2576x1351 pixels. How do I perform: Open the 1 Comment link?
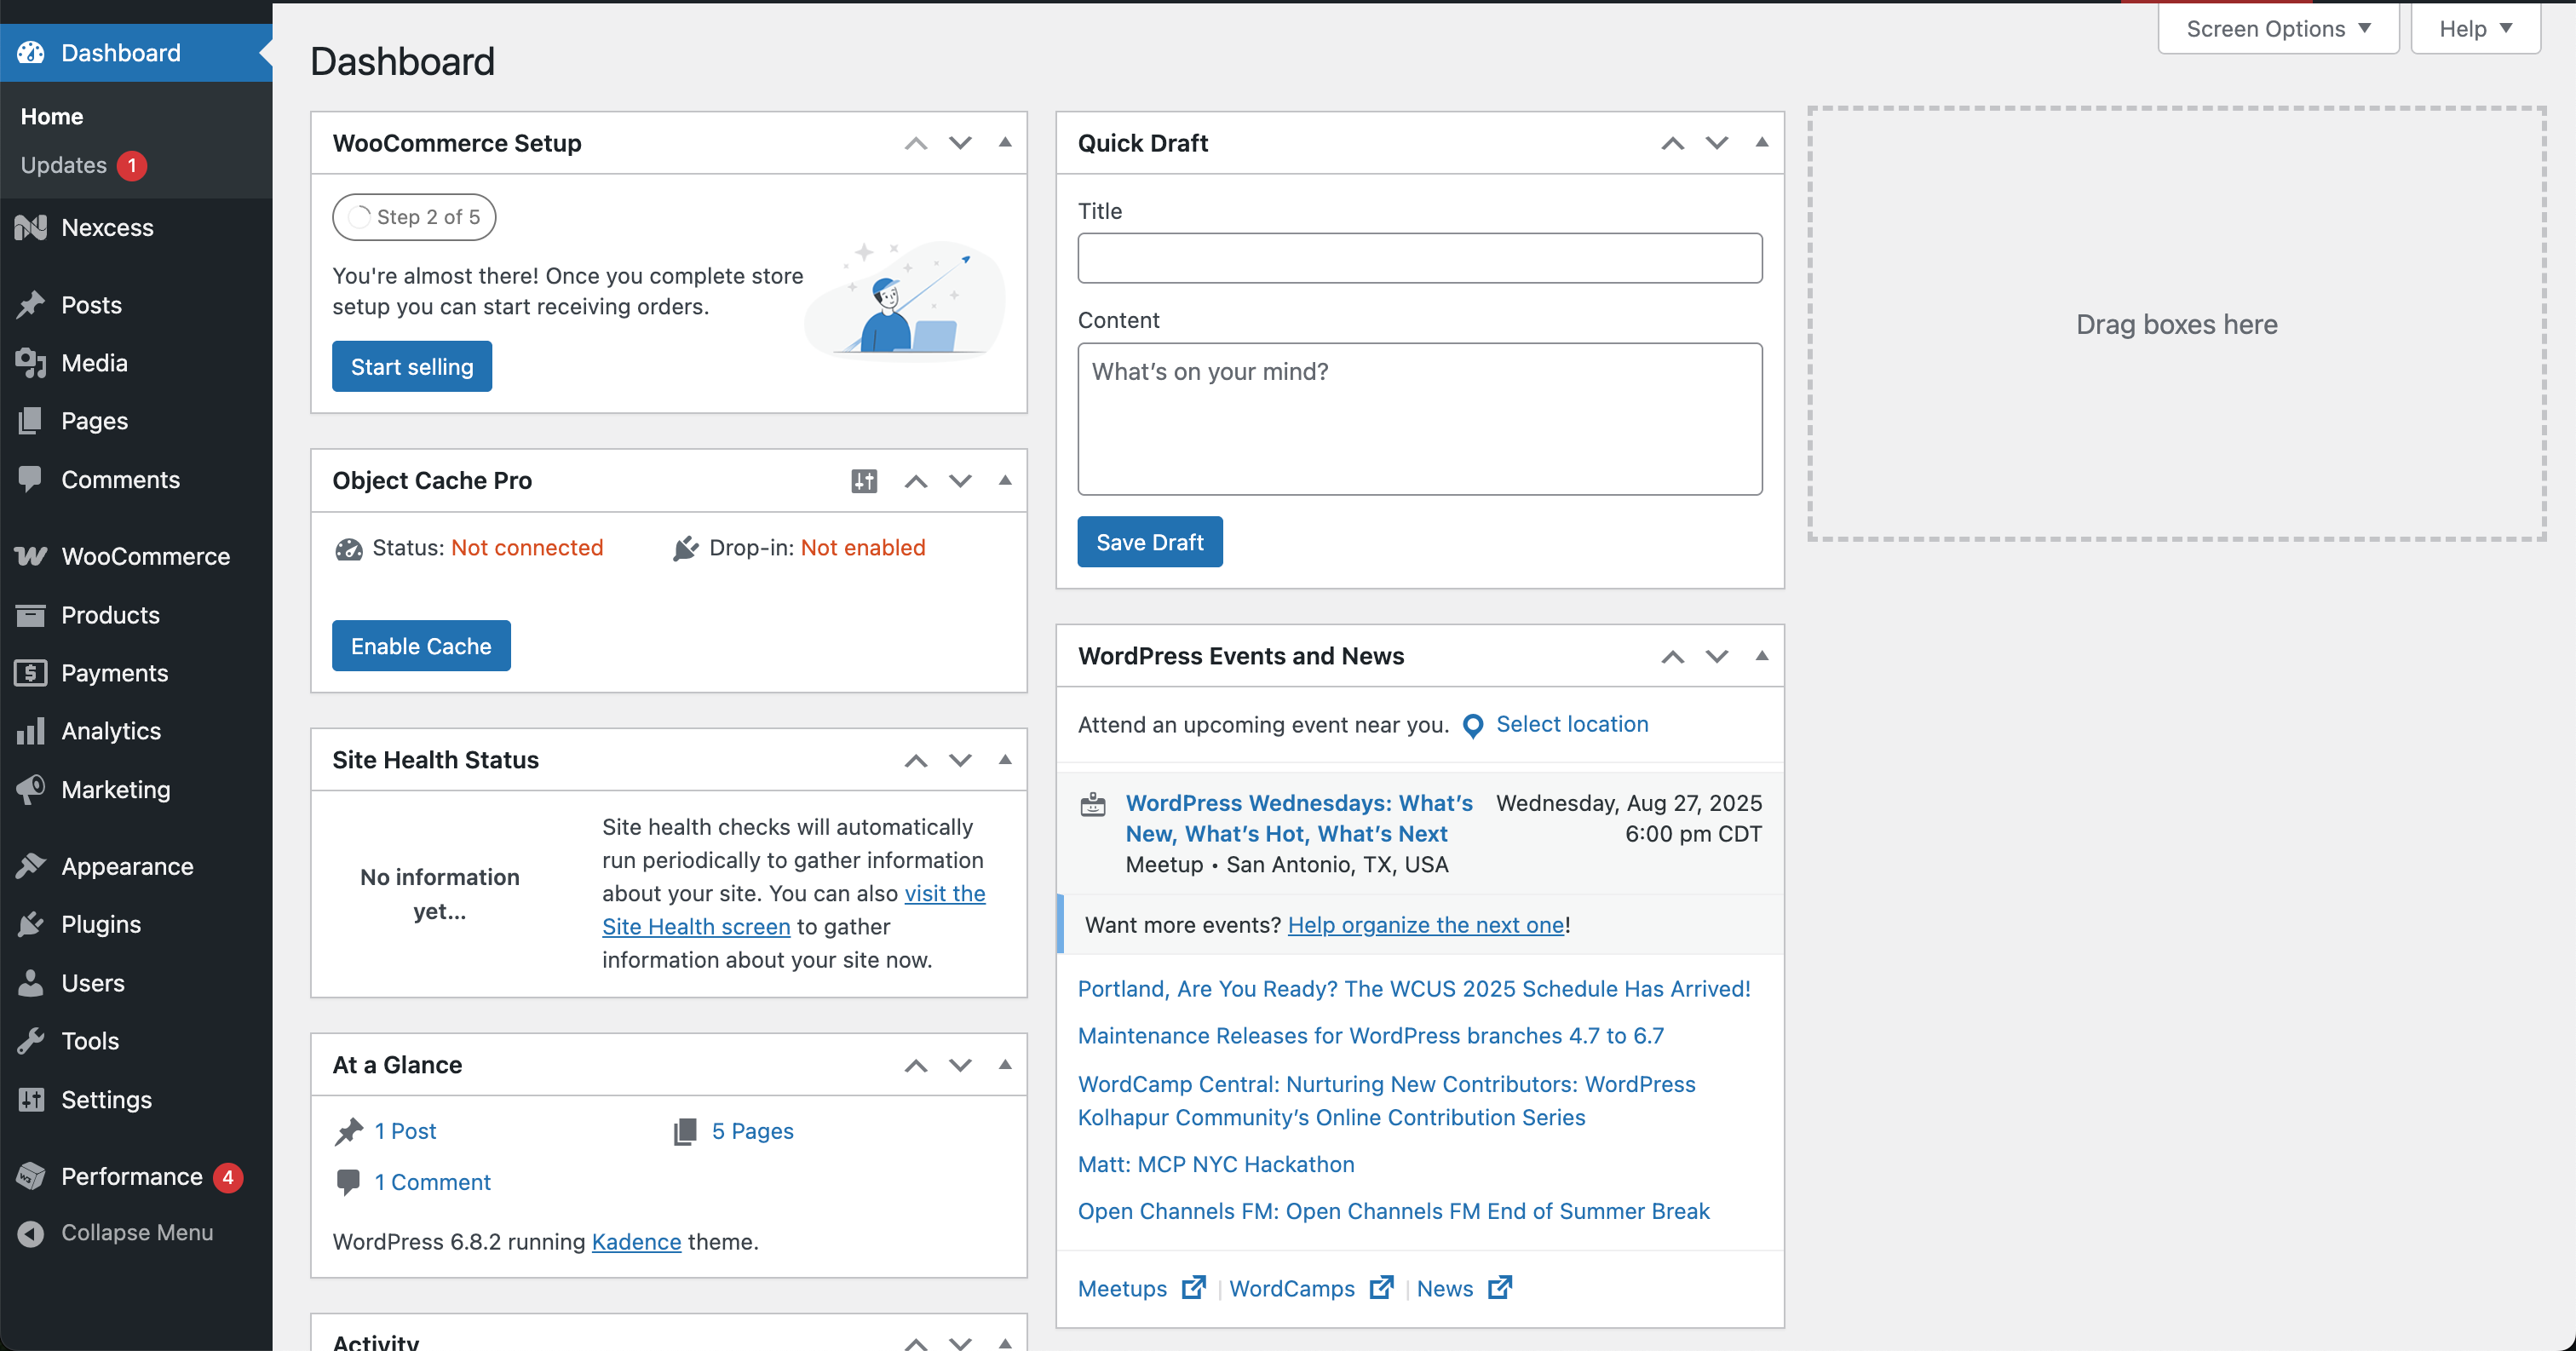pyautogui.click(x=432, y=1182)
